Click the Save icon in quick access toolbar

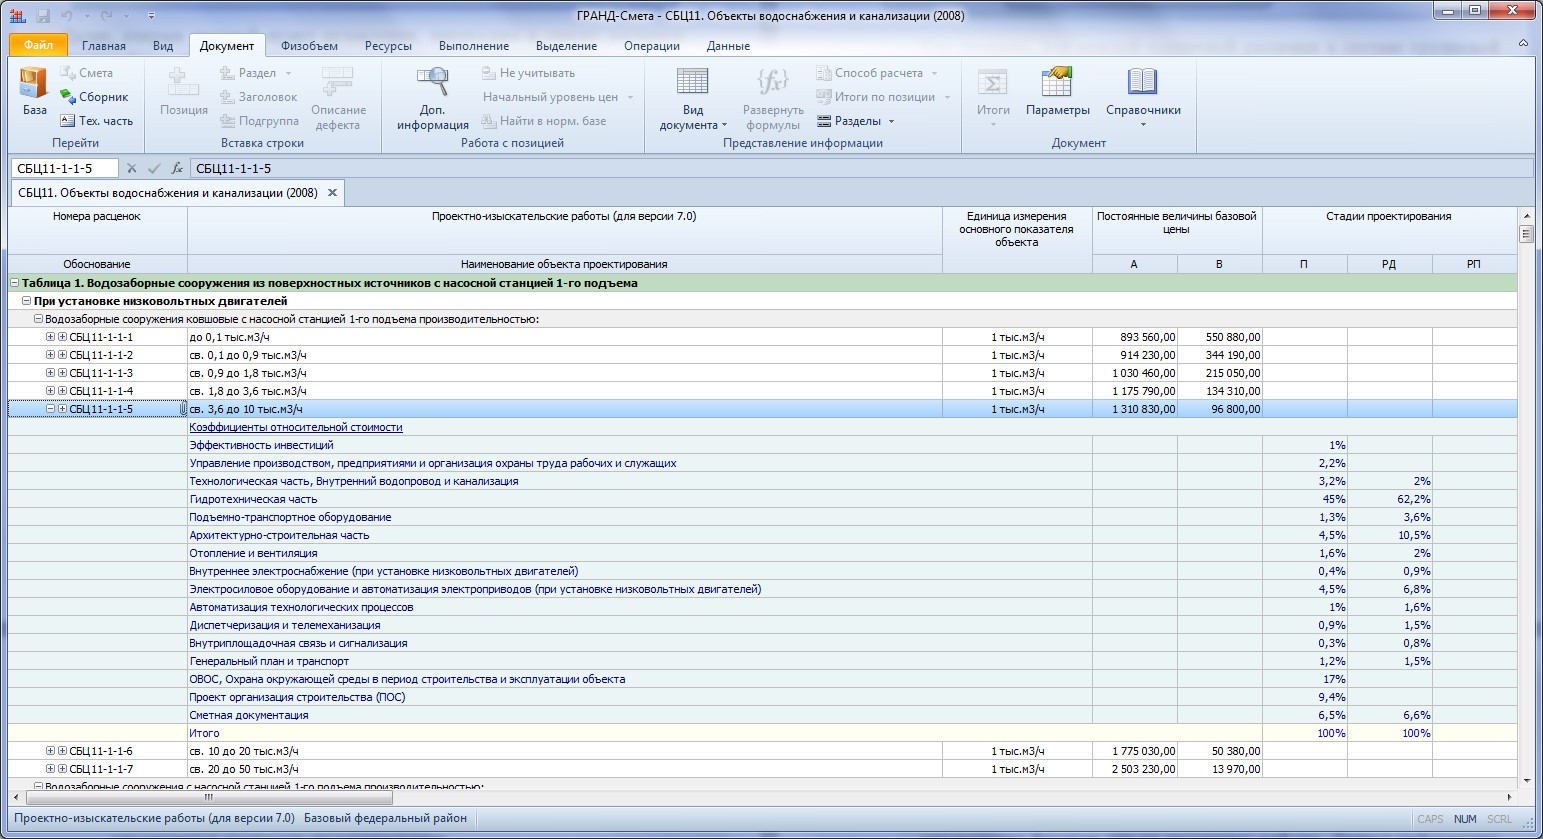(42, 16)
